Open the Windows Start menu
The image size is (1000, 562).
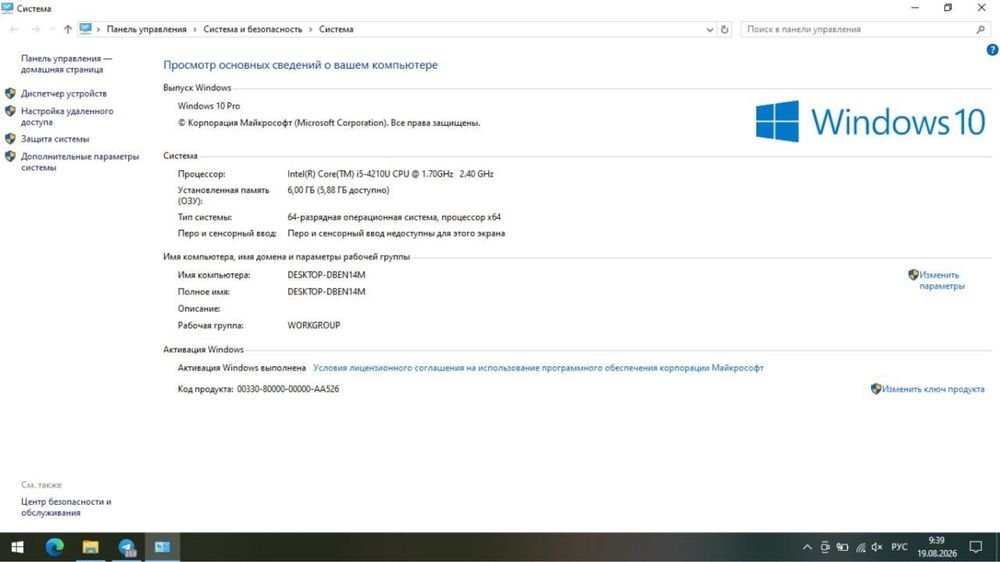pos(17,547)
